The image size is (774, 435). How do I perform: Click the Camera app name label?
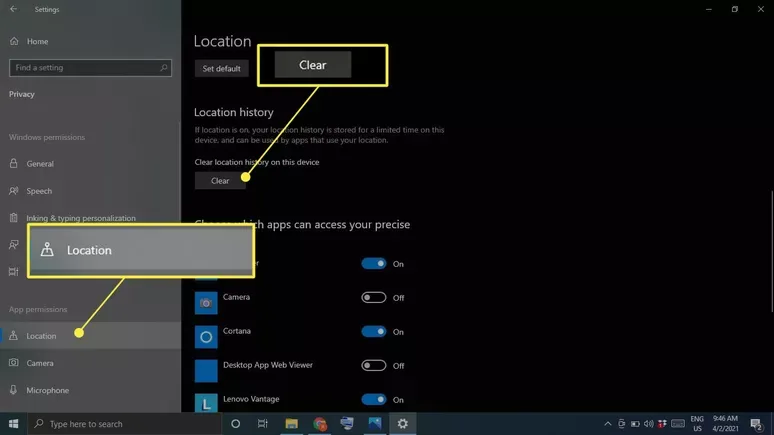coord(236,297)
